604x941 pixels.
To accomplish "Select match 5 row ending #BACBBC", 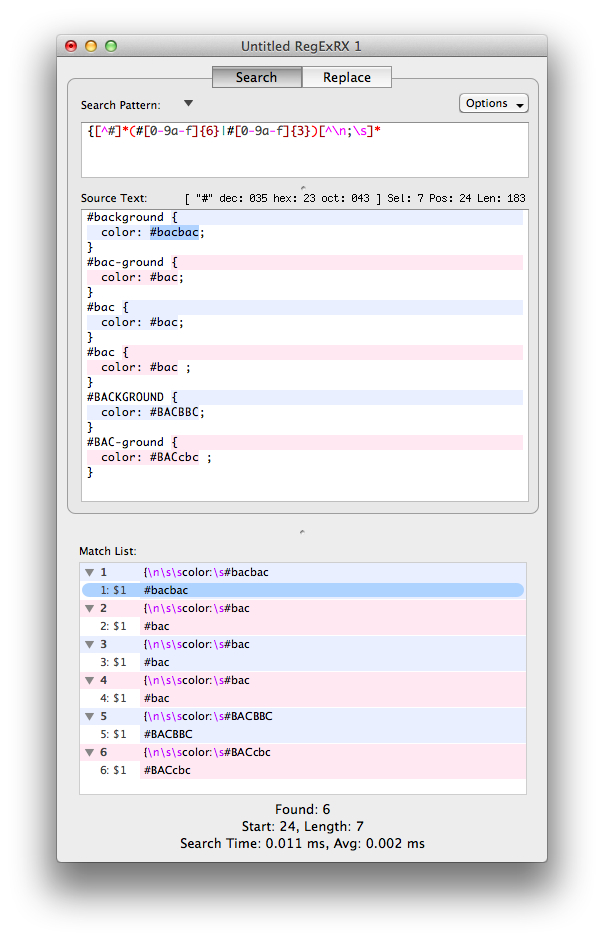I will point(303,717).
